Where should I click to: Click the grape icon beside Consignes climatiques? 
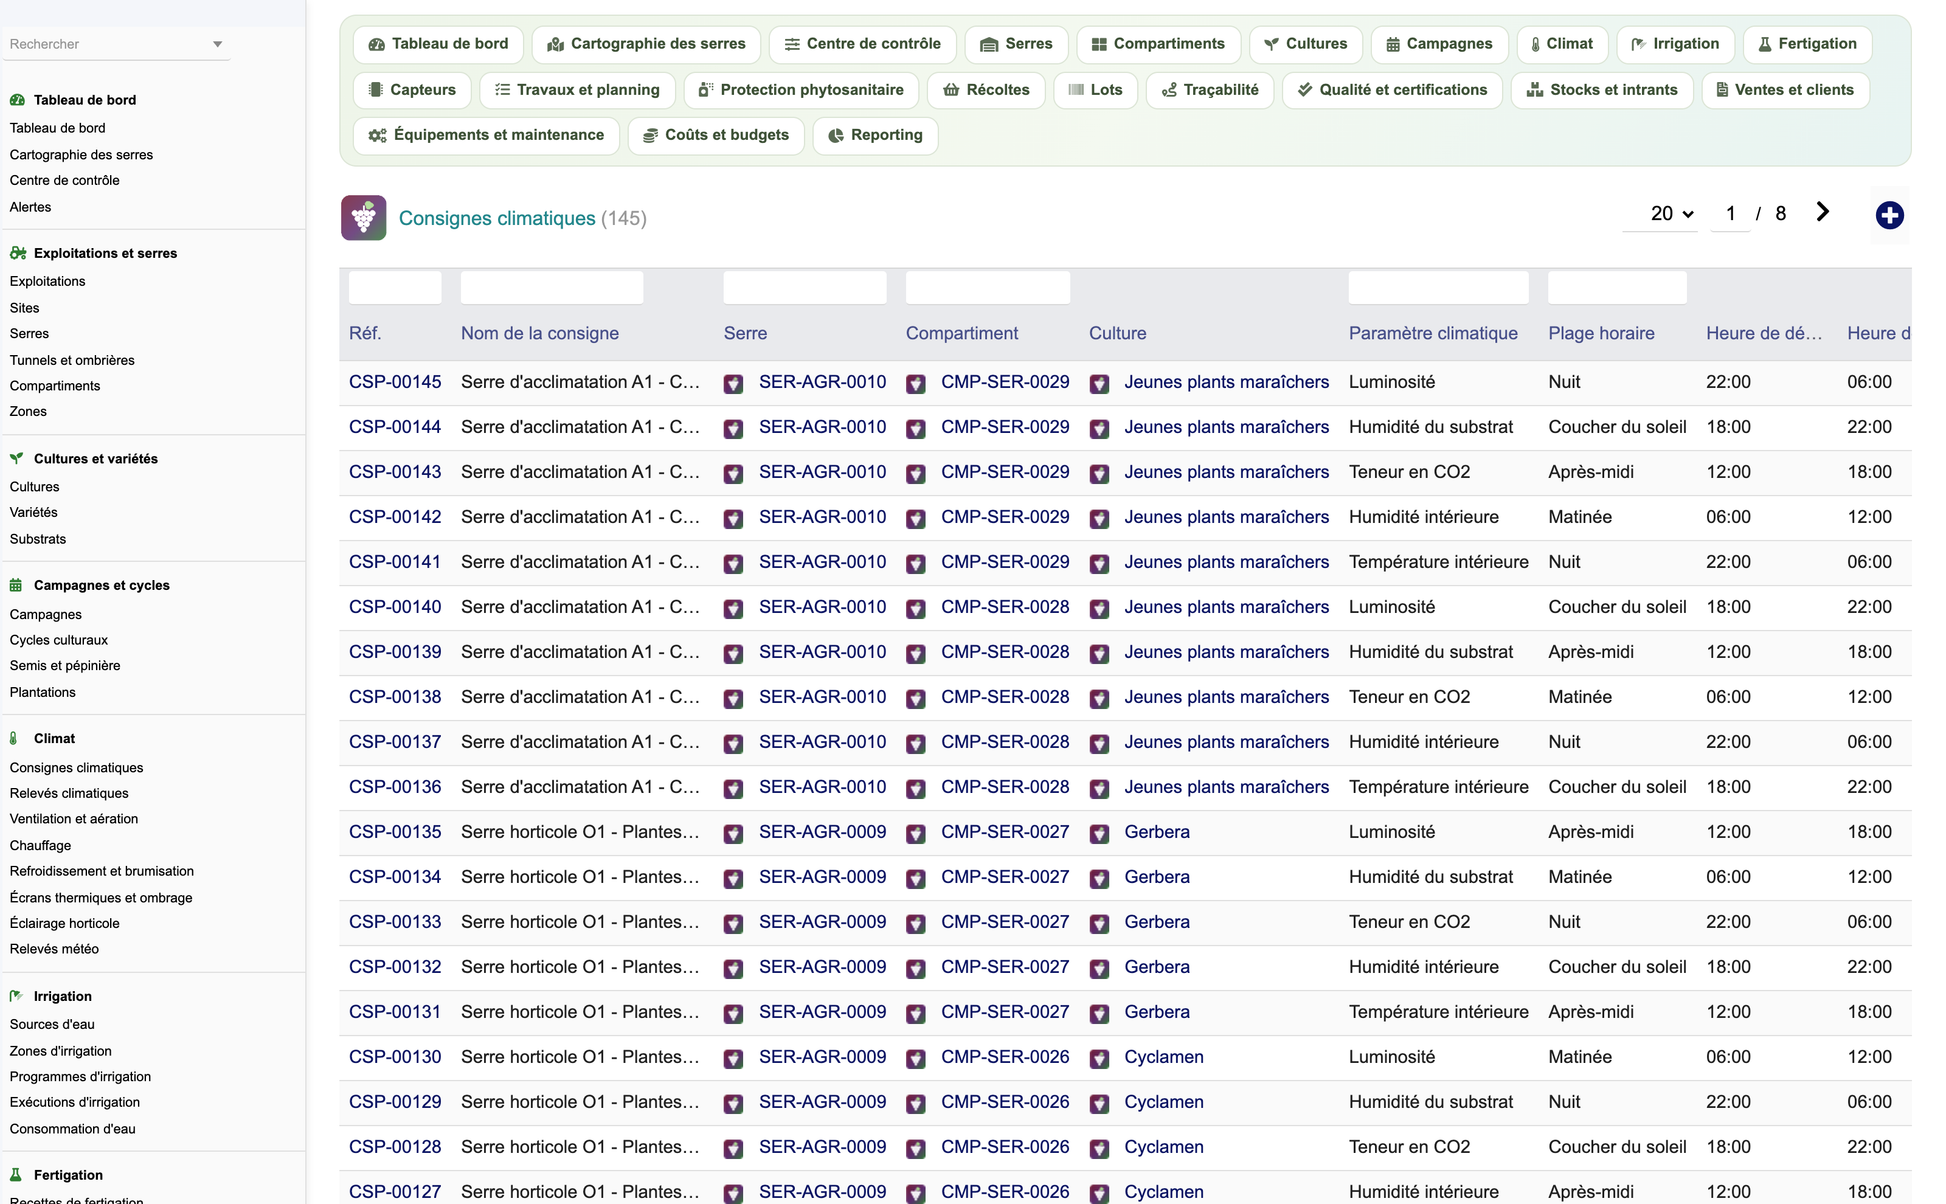point(363,217)
